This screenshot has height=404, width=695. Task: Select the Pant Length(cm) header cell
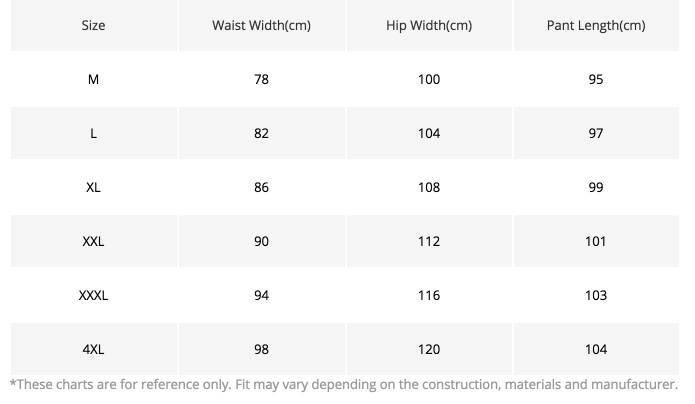[596, 25]
